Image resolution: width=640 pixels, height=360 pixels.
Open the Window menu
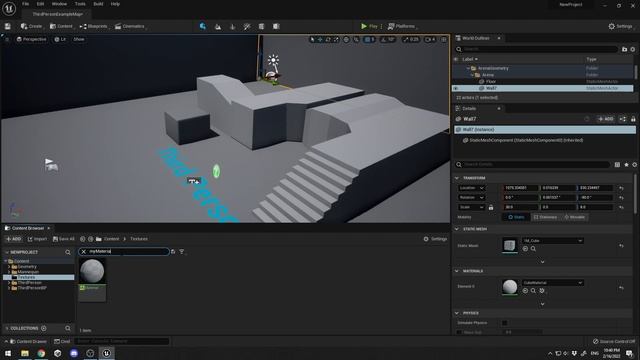click(59, 4)
